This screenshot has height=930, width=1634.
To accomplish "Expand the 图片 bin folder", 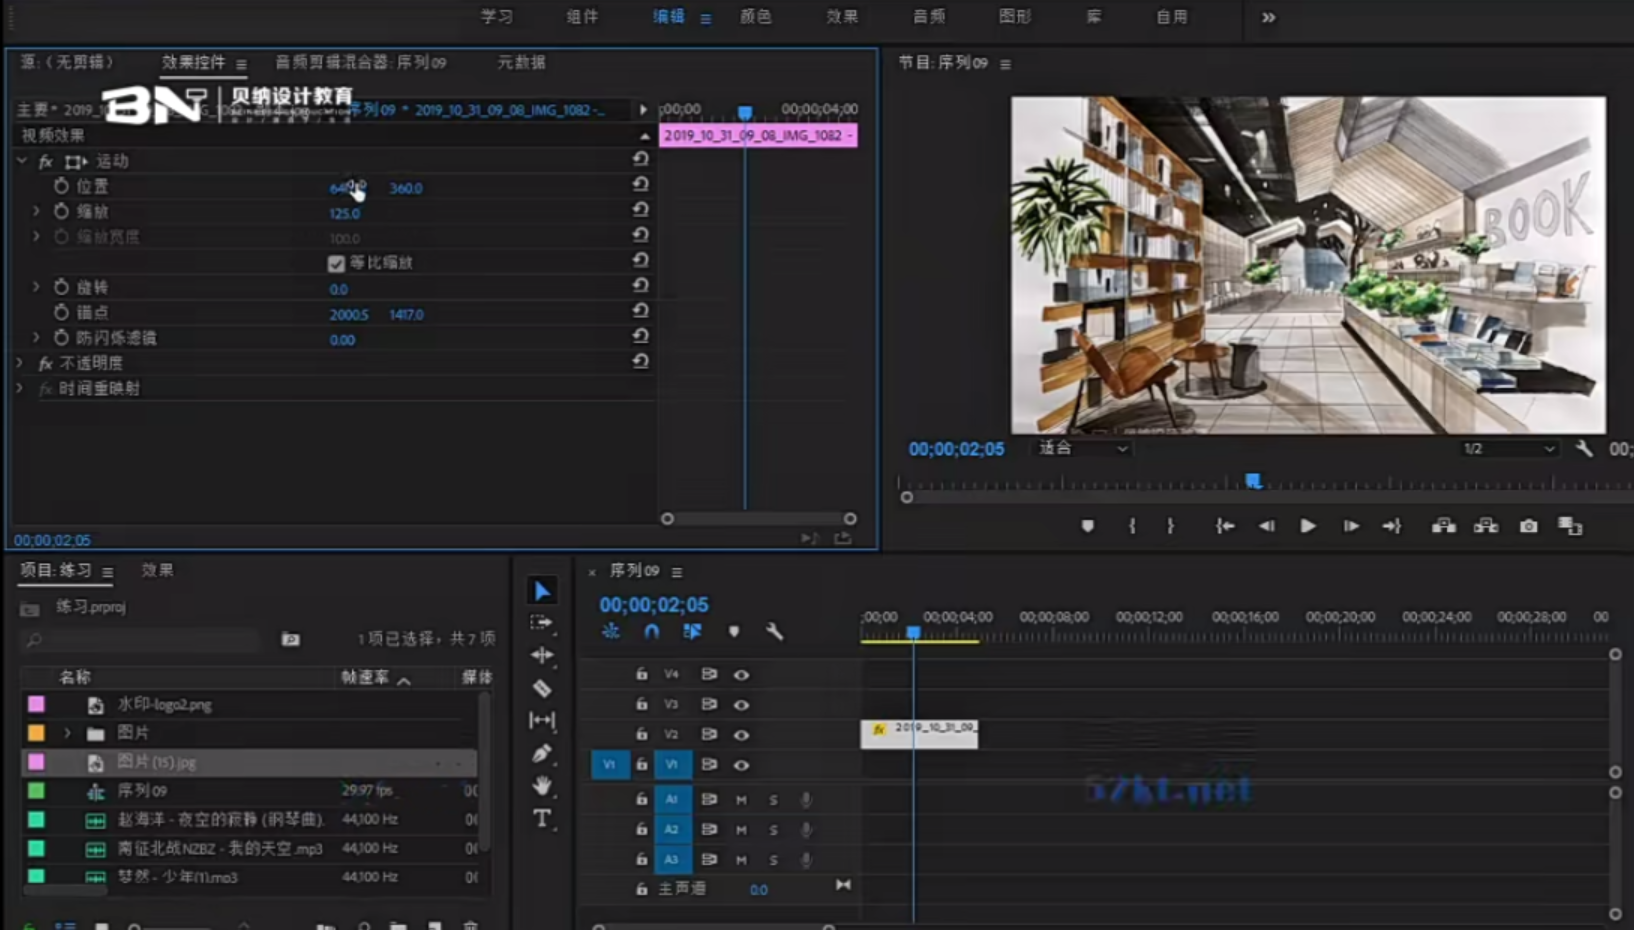I will pos(67,733).
